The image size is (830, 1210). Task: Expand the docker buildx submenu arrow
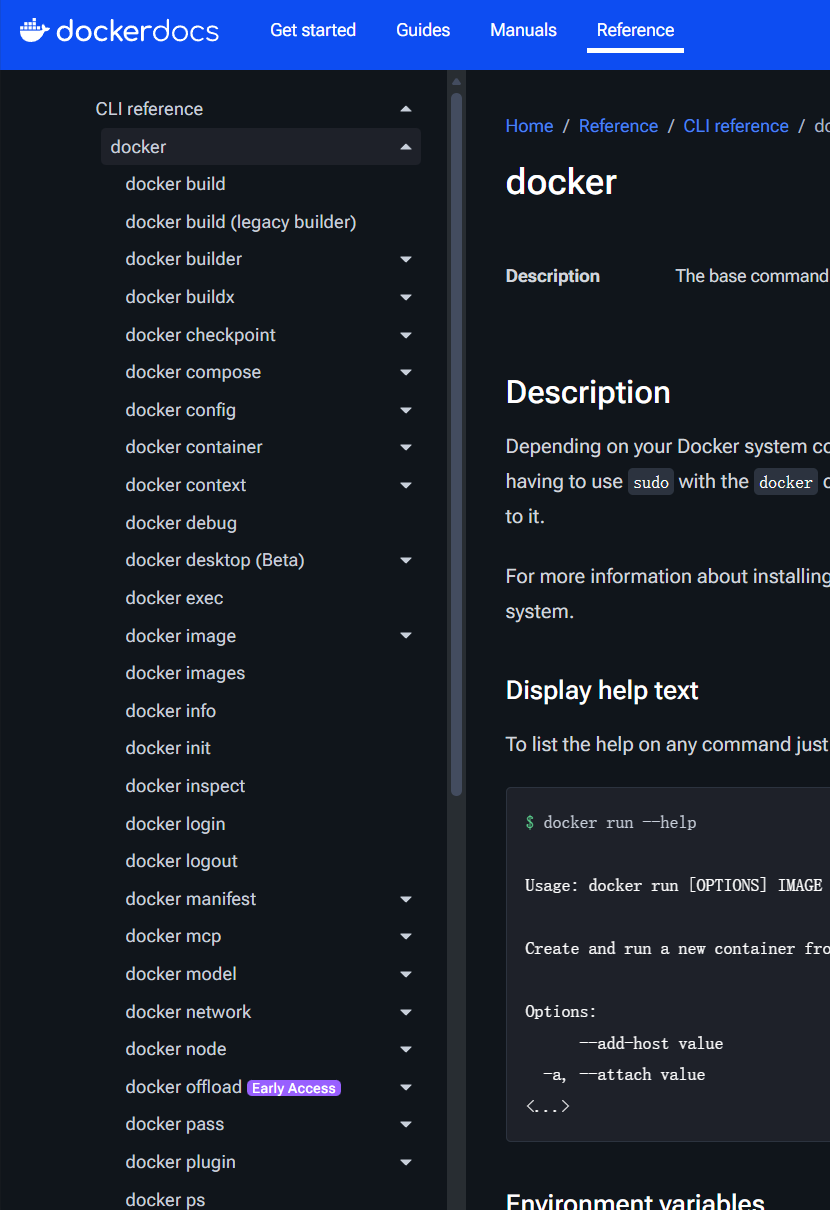[x=406, y=297]
